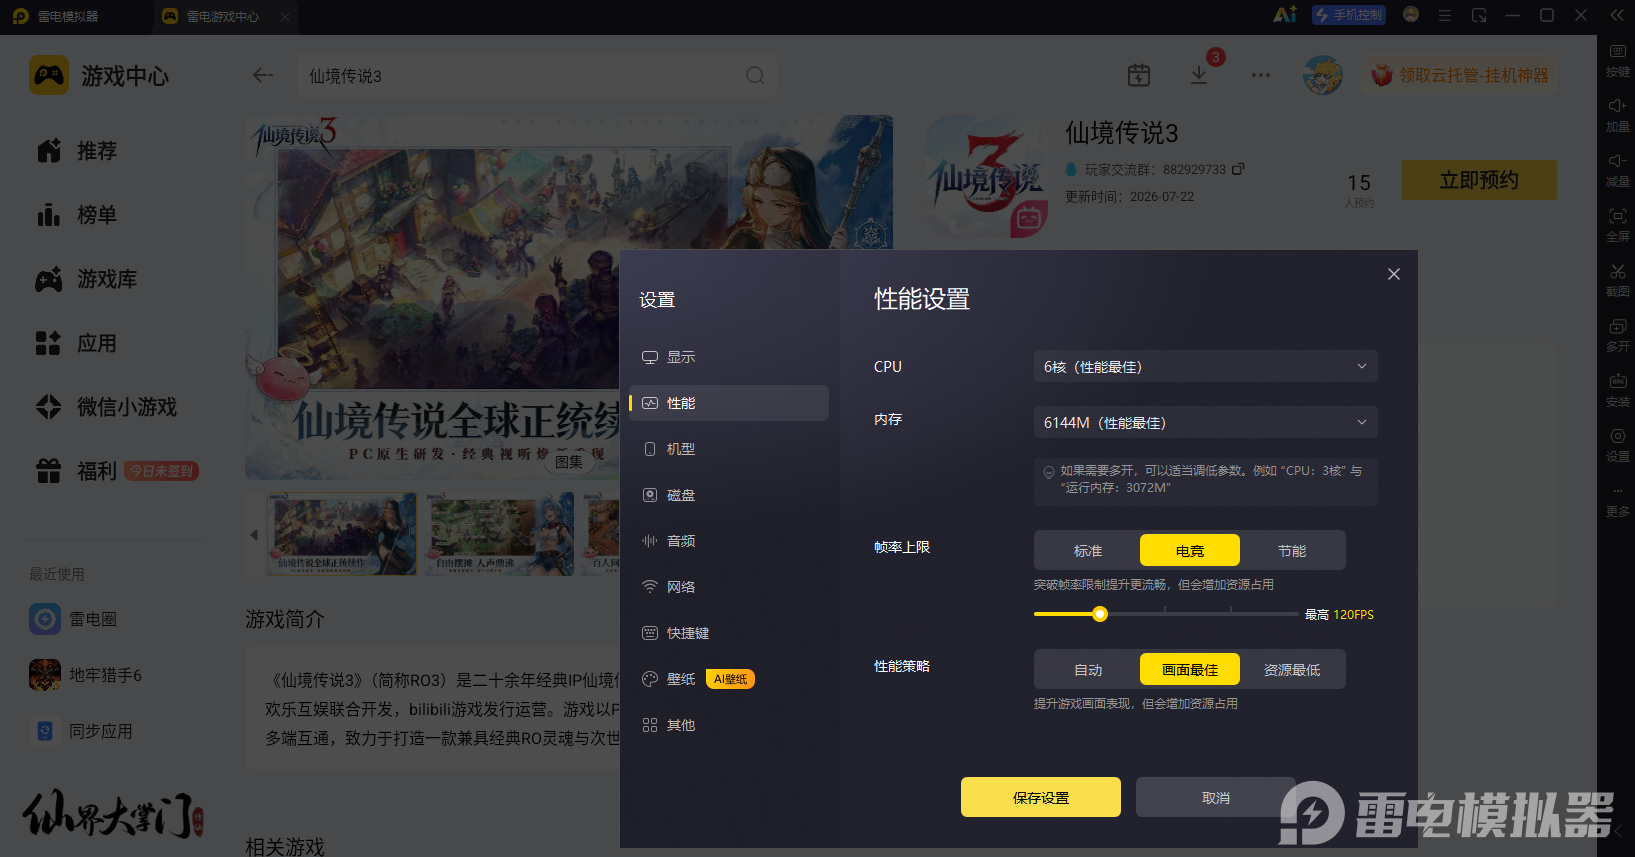The height and width of the screenshot is (857, 1635).
Task: Open 音频 settings section
Action: (729, 541)
